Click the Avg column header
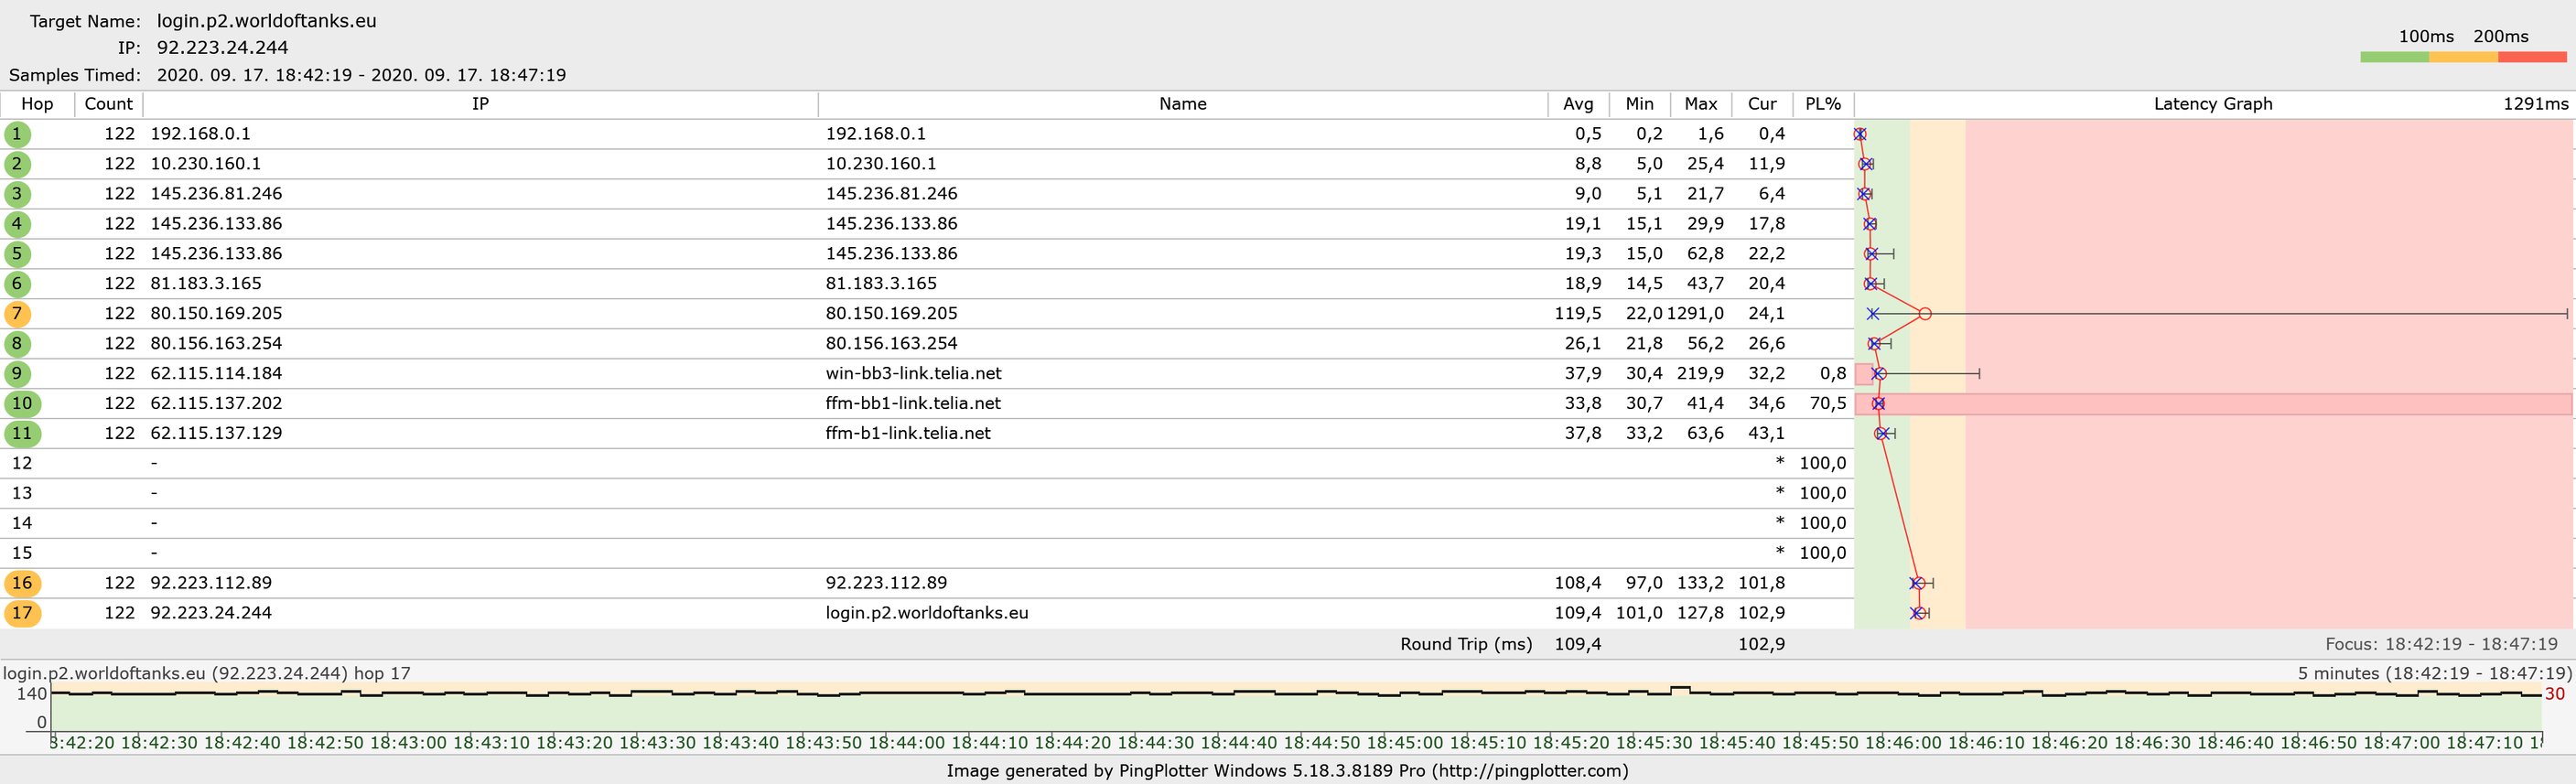This screenshot has height=784, width=2576. [1578, 104]
